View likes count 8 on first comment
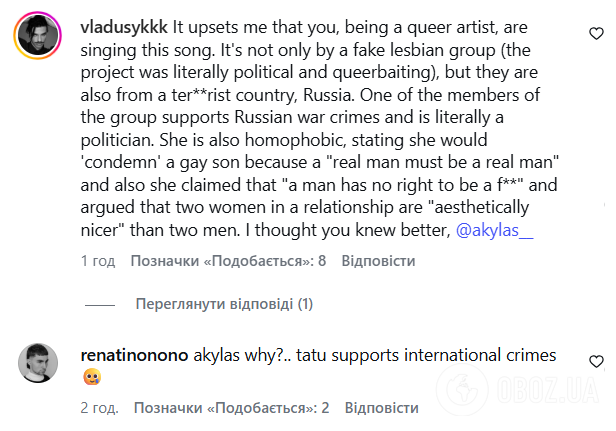This screenshot has height=431, width=616. coord(228,261)
